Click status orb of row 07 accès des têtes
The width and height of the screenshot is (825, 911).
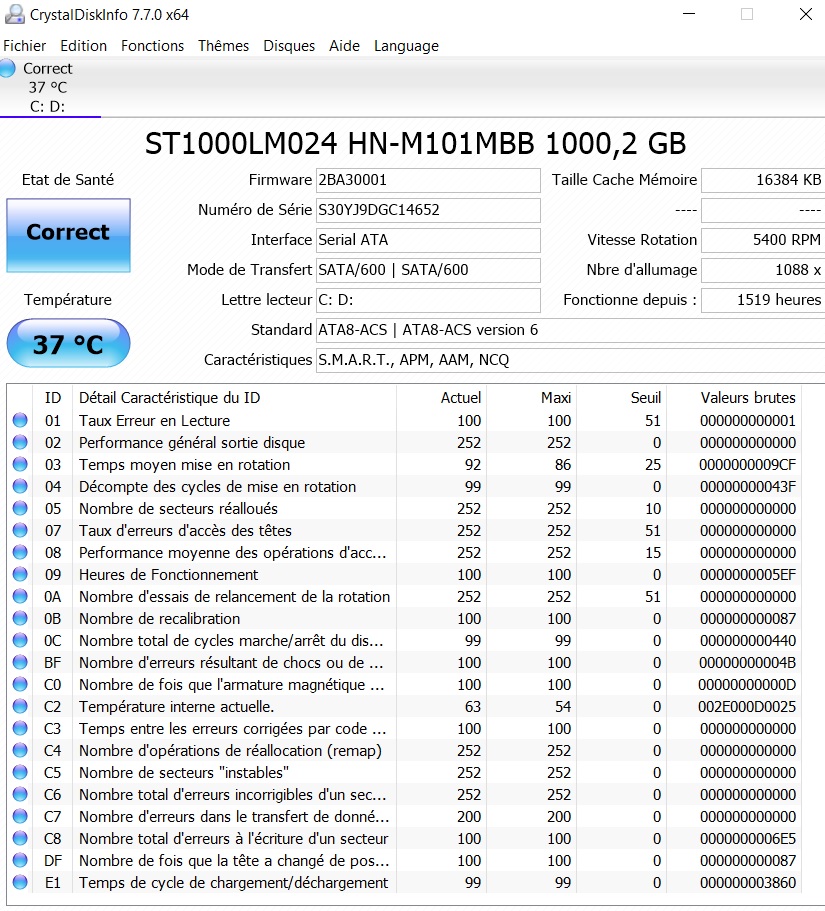pos(20,530)
